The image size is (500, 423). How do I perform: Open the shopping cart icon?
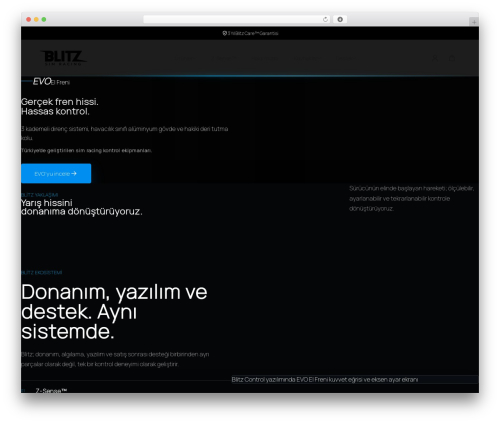[x=452, y=58]
